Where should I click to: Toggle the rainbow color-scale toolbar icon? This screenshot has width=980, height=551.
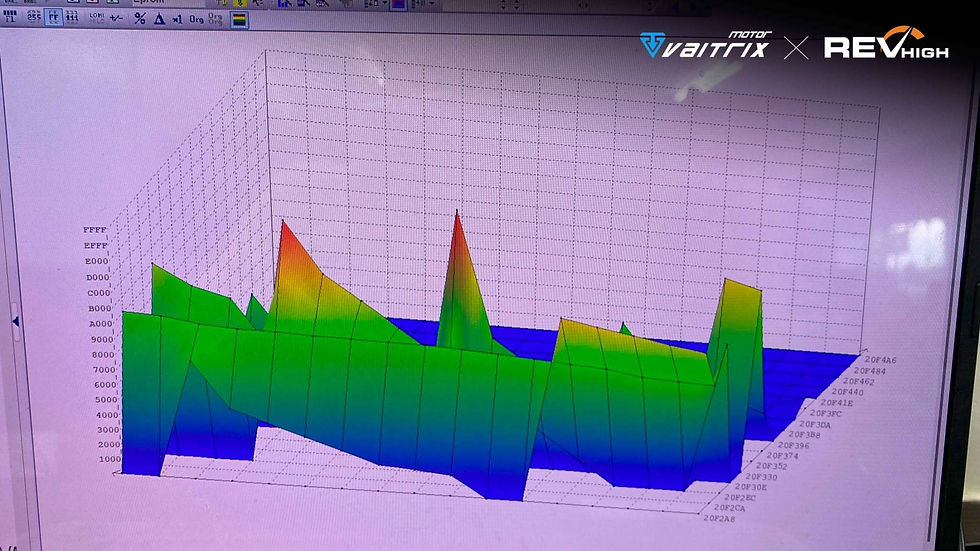pyautogui.click(x=239, y=20)
